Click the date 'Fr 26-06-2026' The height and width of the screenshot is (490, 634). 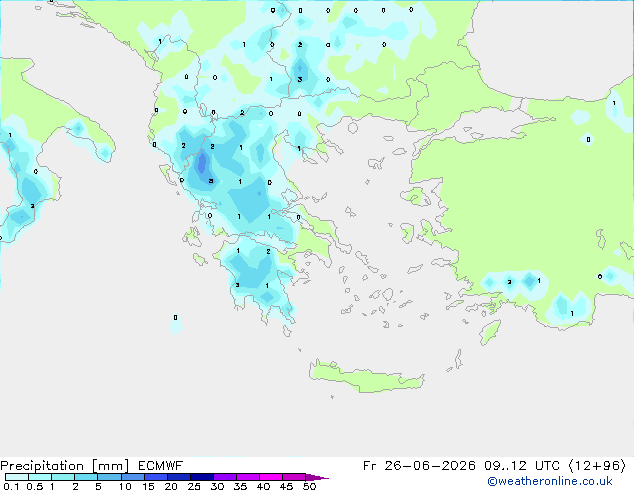tap(419, 466)
